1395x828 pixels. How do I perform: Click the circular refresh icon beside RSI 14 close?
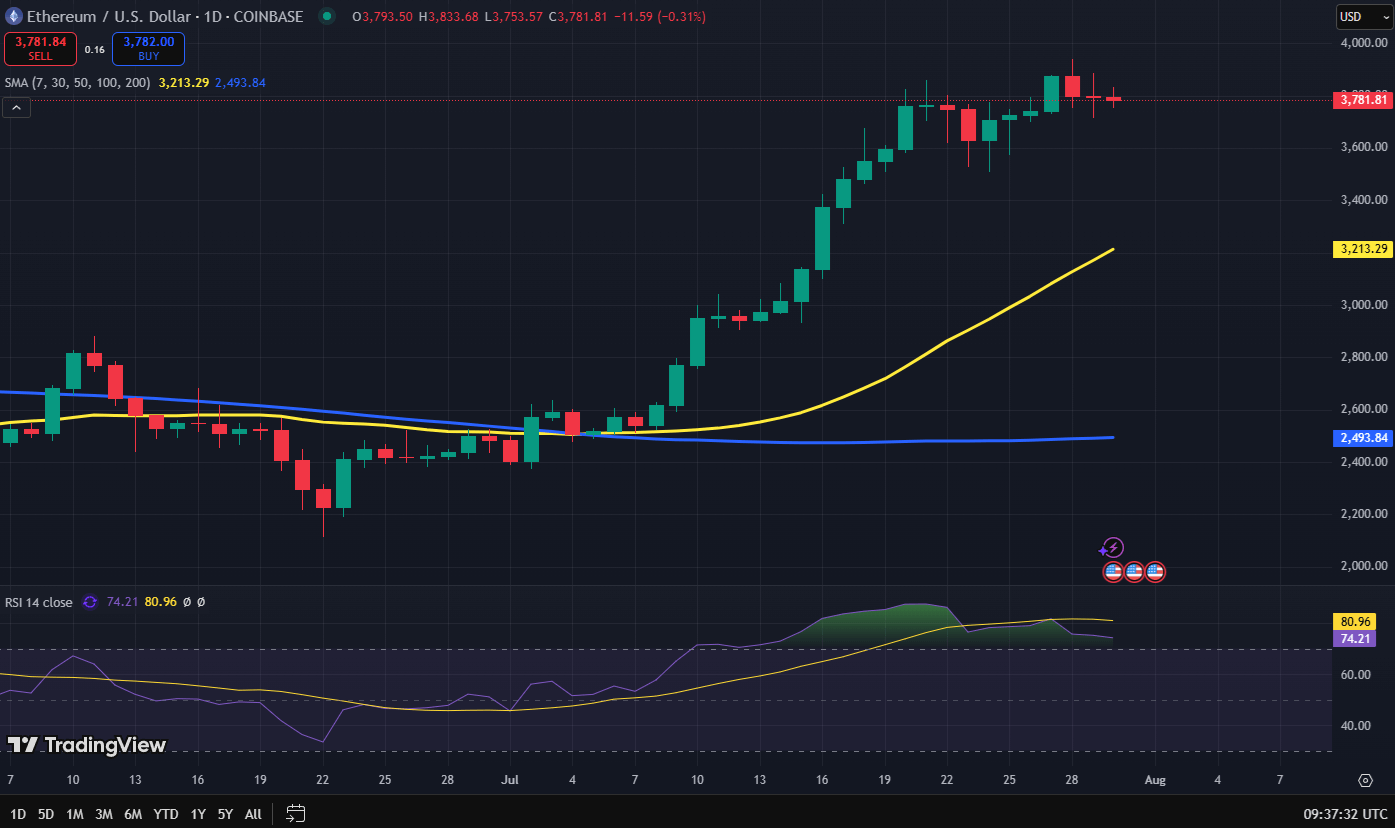pyautogui.click(x=90, y=602)
